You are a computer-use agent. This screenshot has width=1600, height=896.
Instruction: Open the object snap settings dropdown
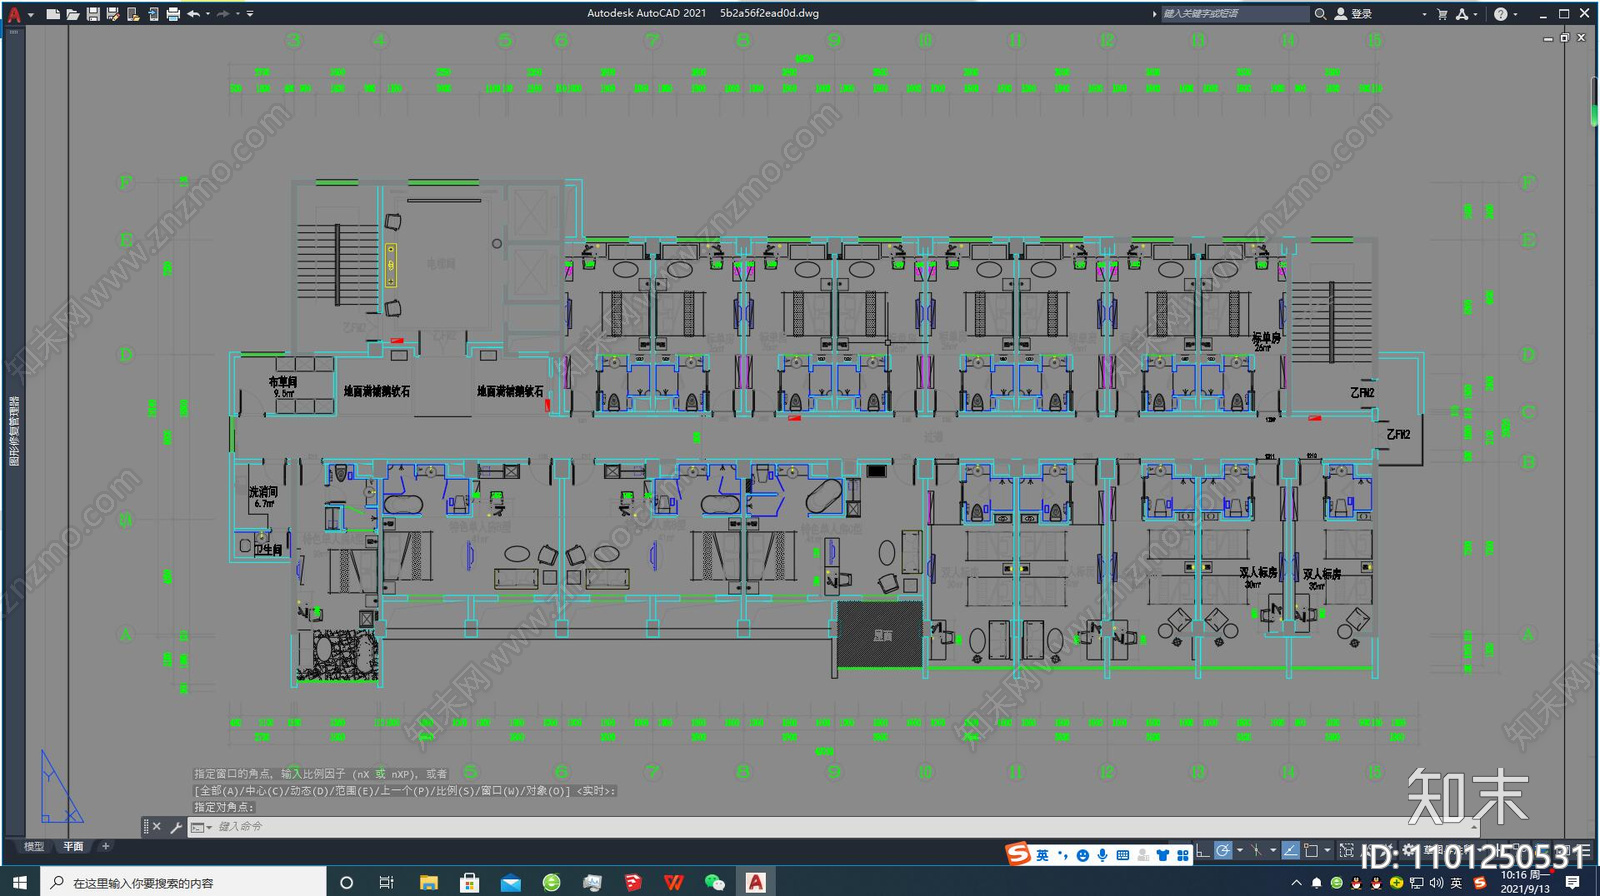[x=1327, y=851]
